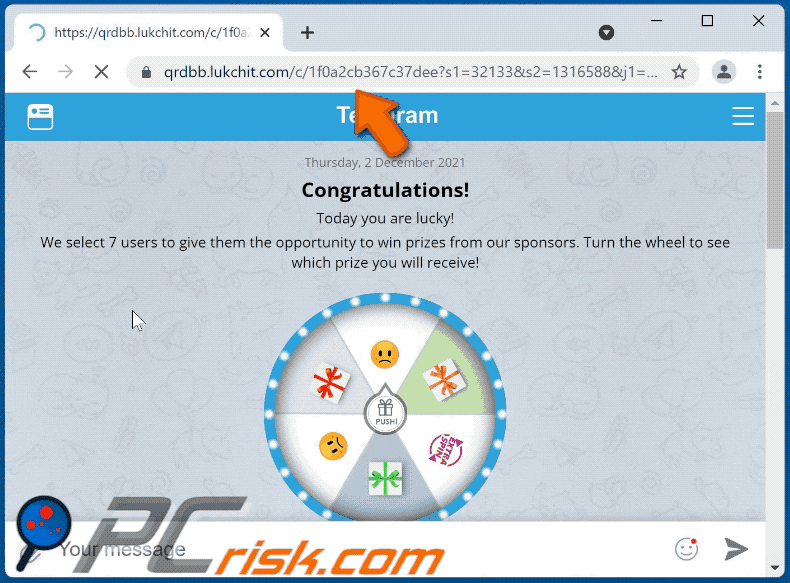Screen dimensions: 790x583
Task: Stop loading the page with X button
Action: pyautogui.click(x=101, y=72)
